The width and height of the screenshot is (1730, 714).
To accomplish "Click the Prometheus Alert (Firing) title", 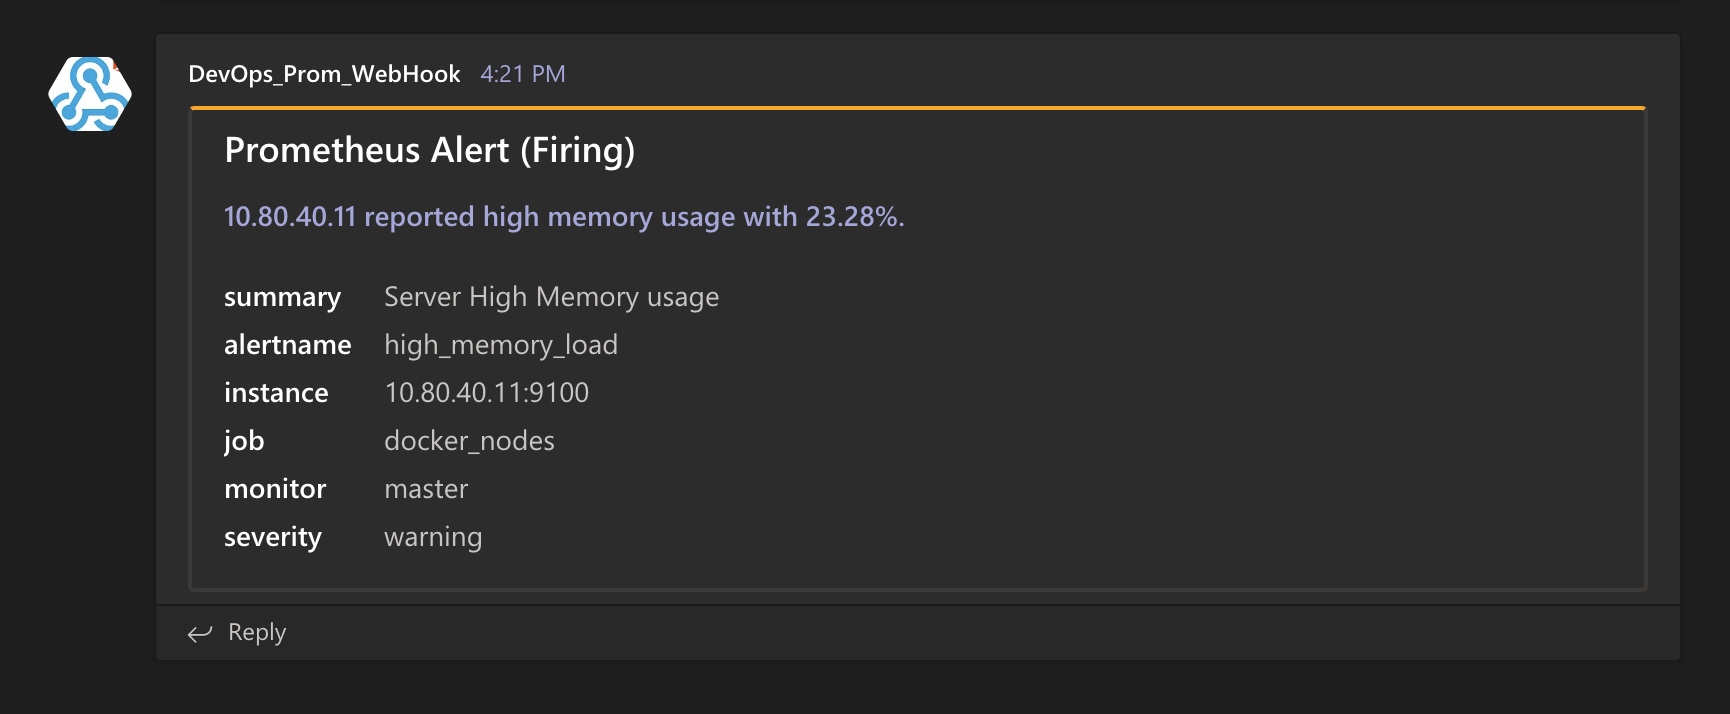I will pos(429,150).
